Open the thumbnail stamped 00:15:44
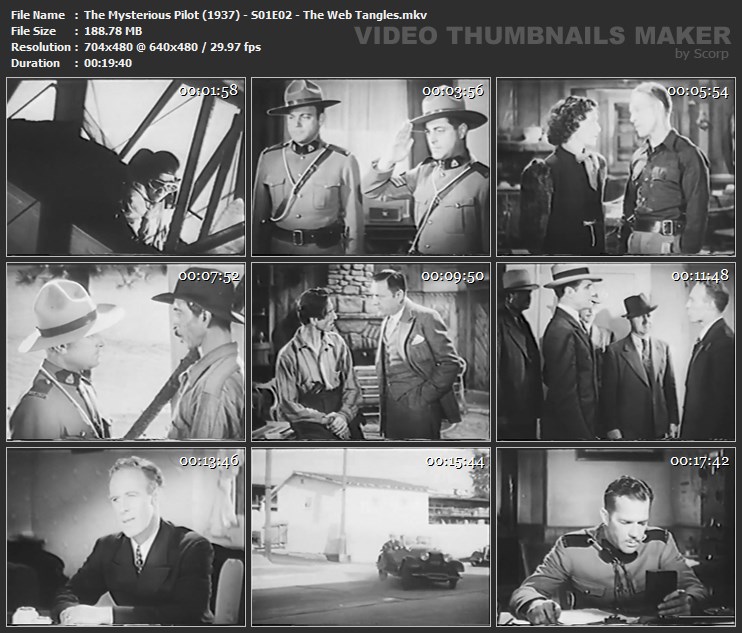742x633 pixels. click(371, 536)
